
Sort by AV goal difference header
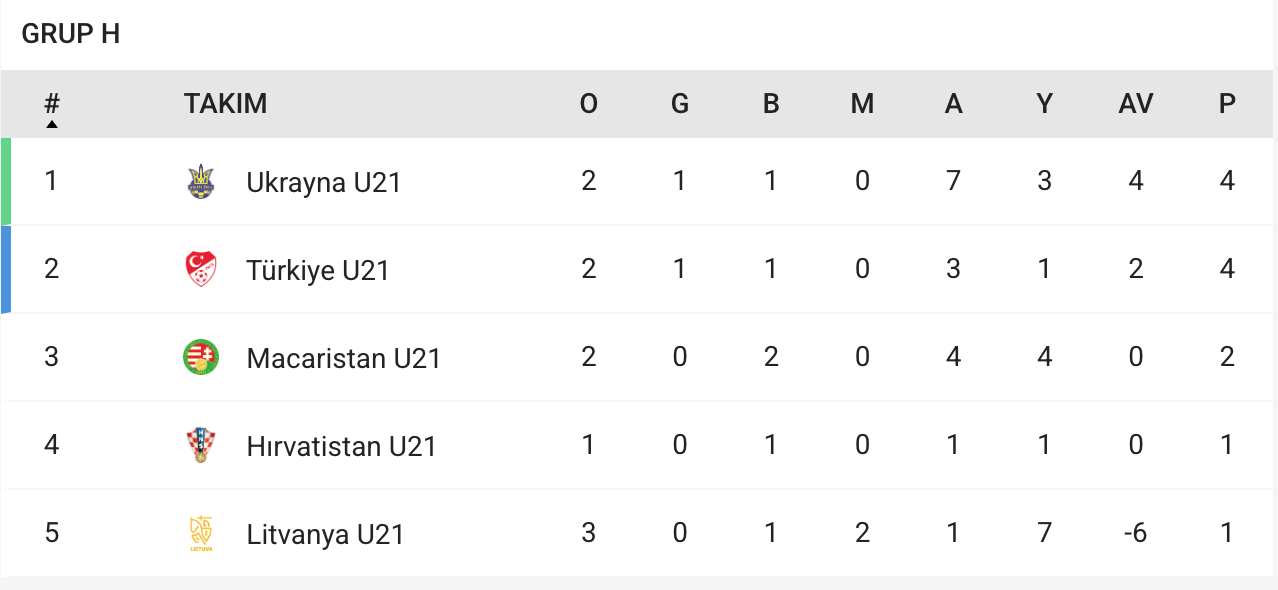click(x=1136, y=104)
